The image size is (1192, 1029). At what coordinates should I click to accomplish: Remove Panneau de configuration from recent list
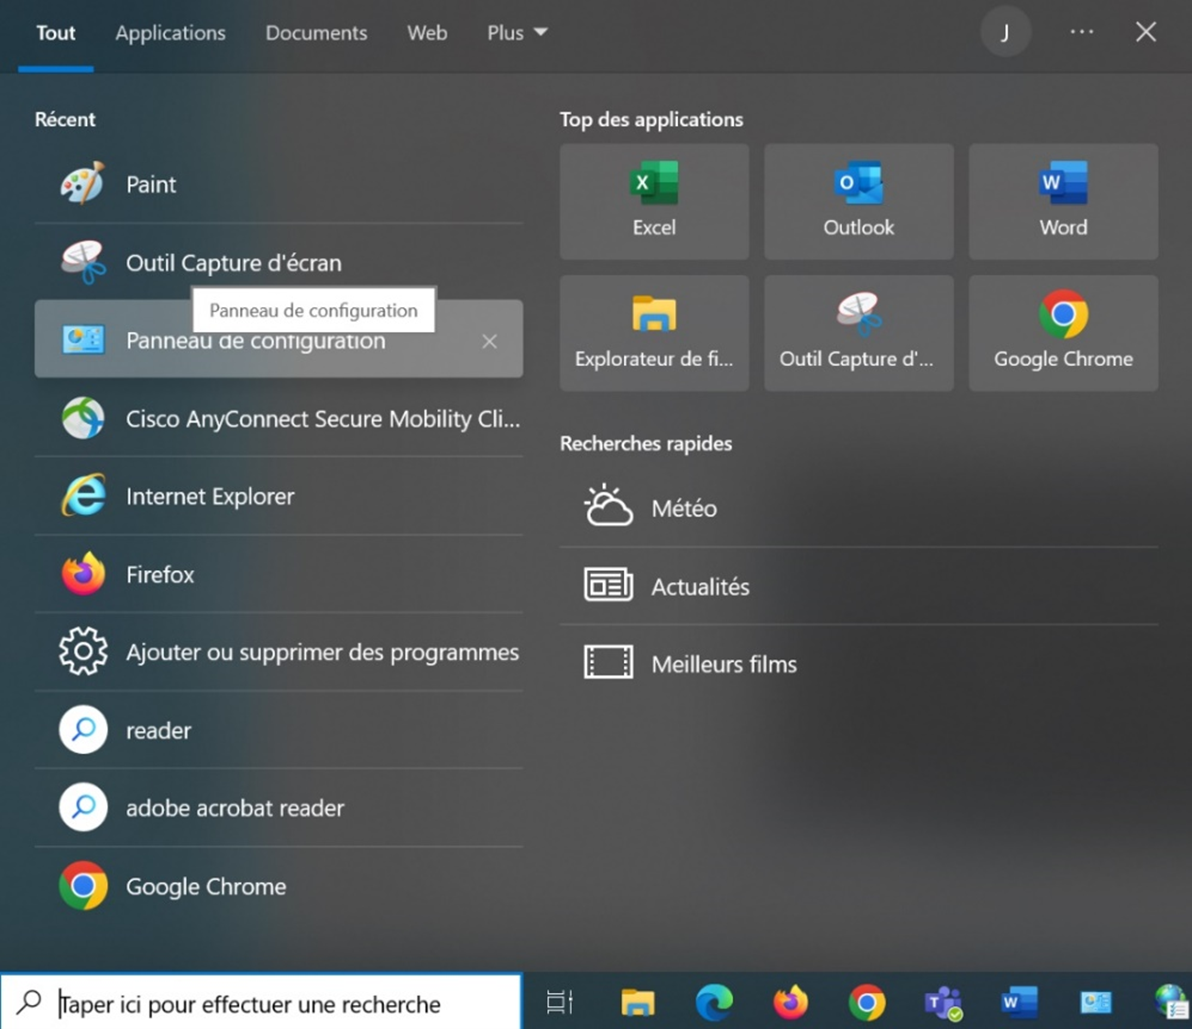489,342
